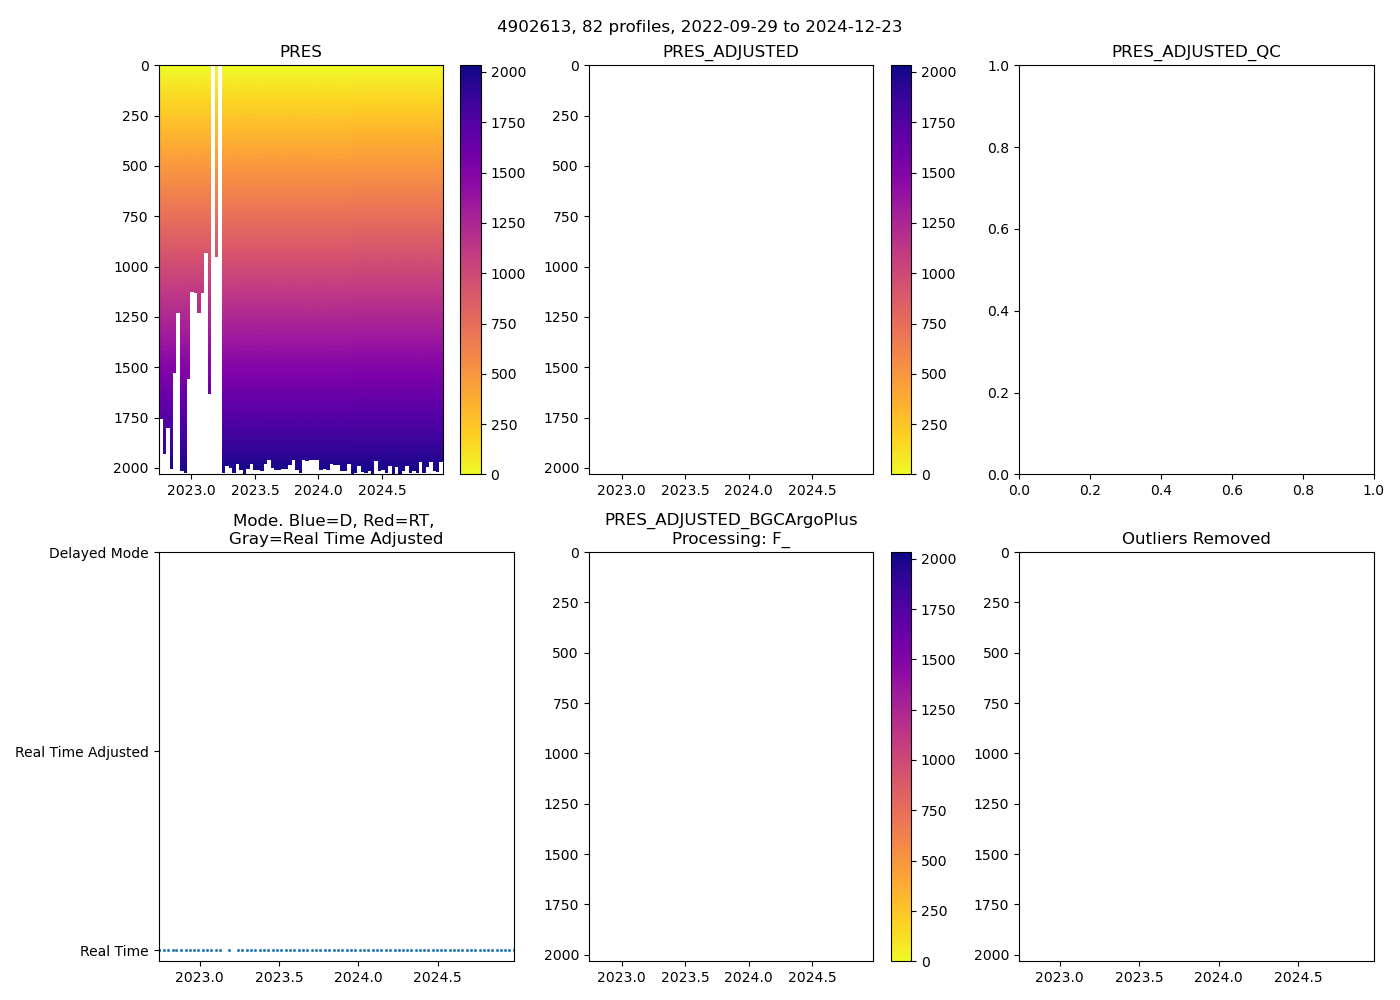Click the 'Real Time Adjusted' y-axis label
Viewport: 1400px width, 1000px height.
pos(82,752)
